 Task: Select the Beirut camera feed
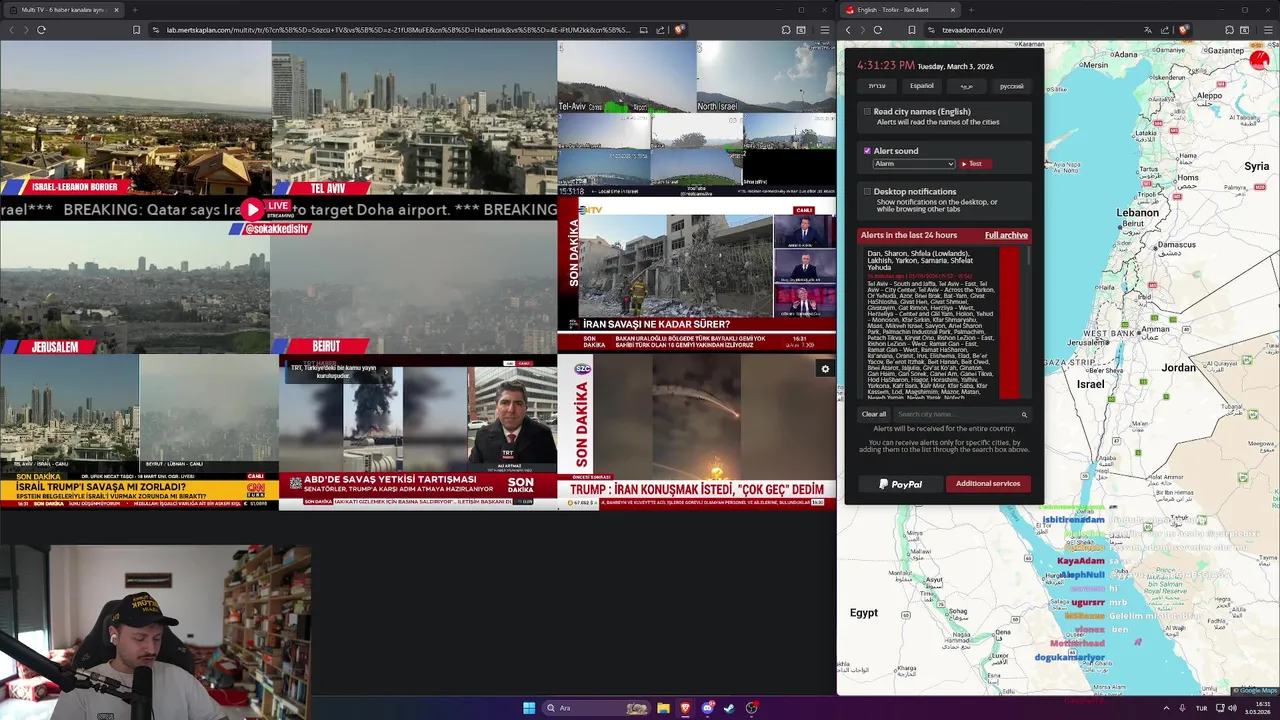tap(414, 287)
